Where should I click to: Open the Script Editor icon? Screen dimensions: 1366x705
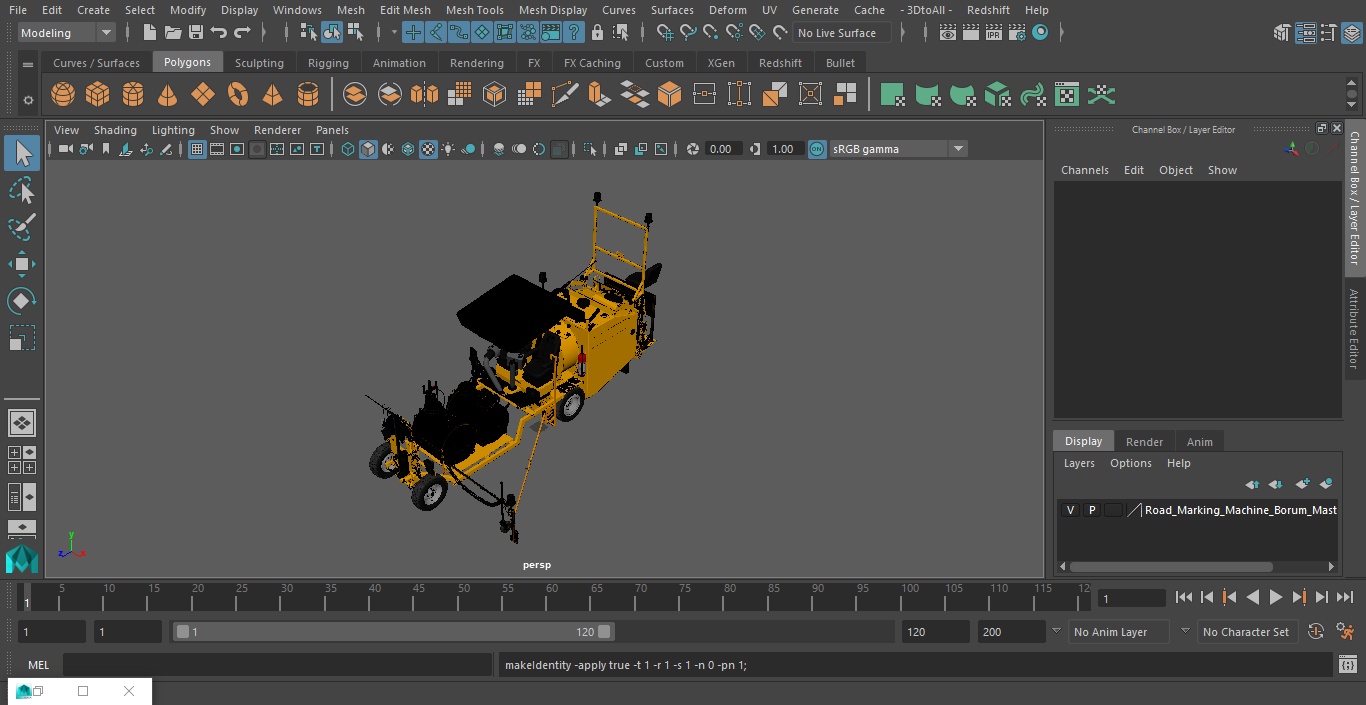1347,665
